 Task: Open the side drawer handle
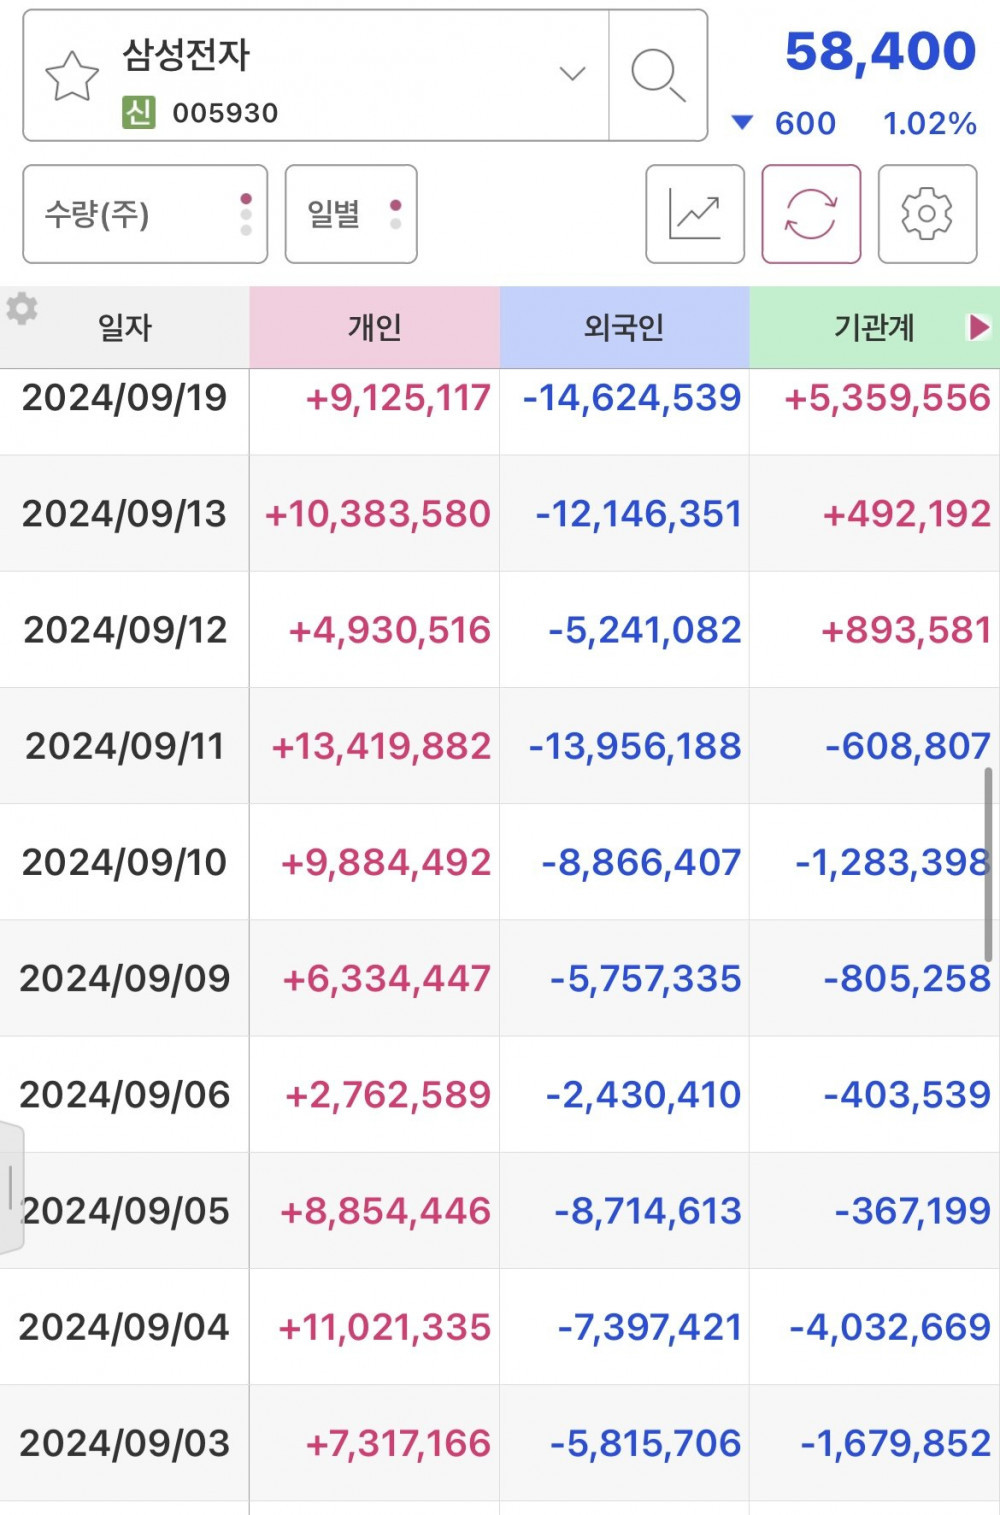(x=11, y=1188)
